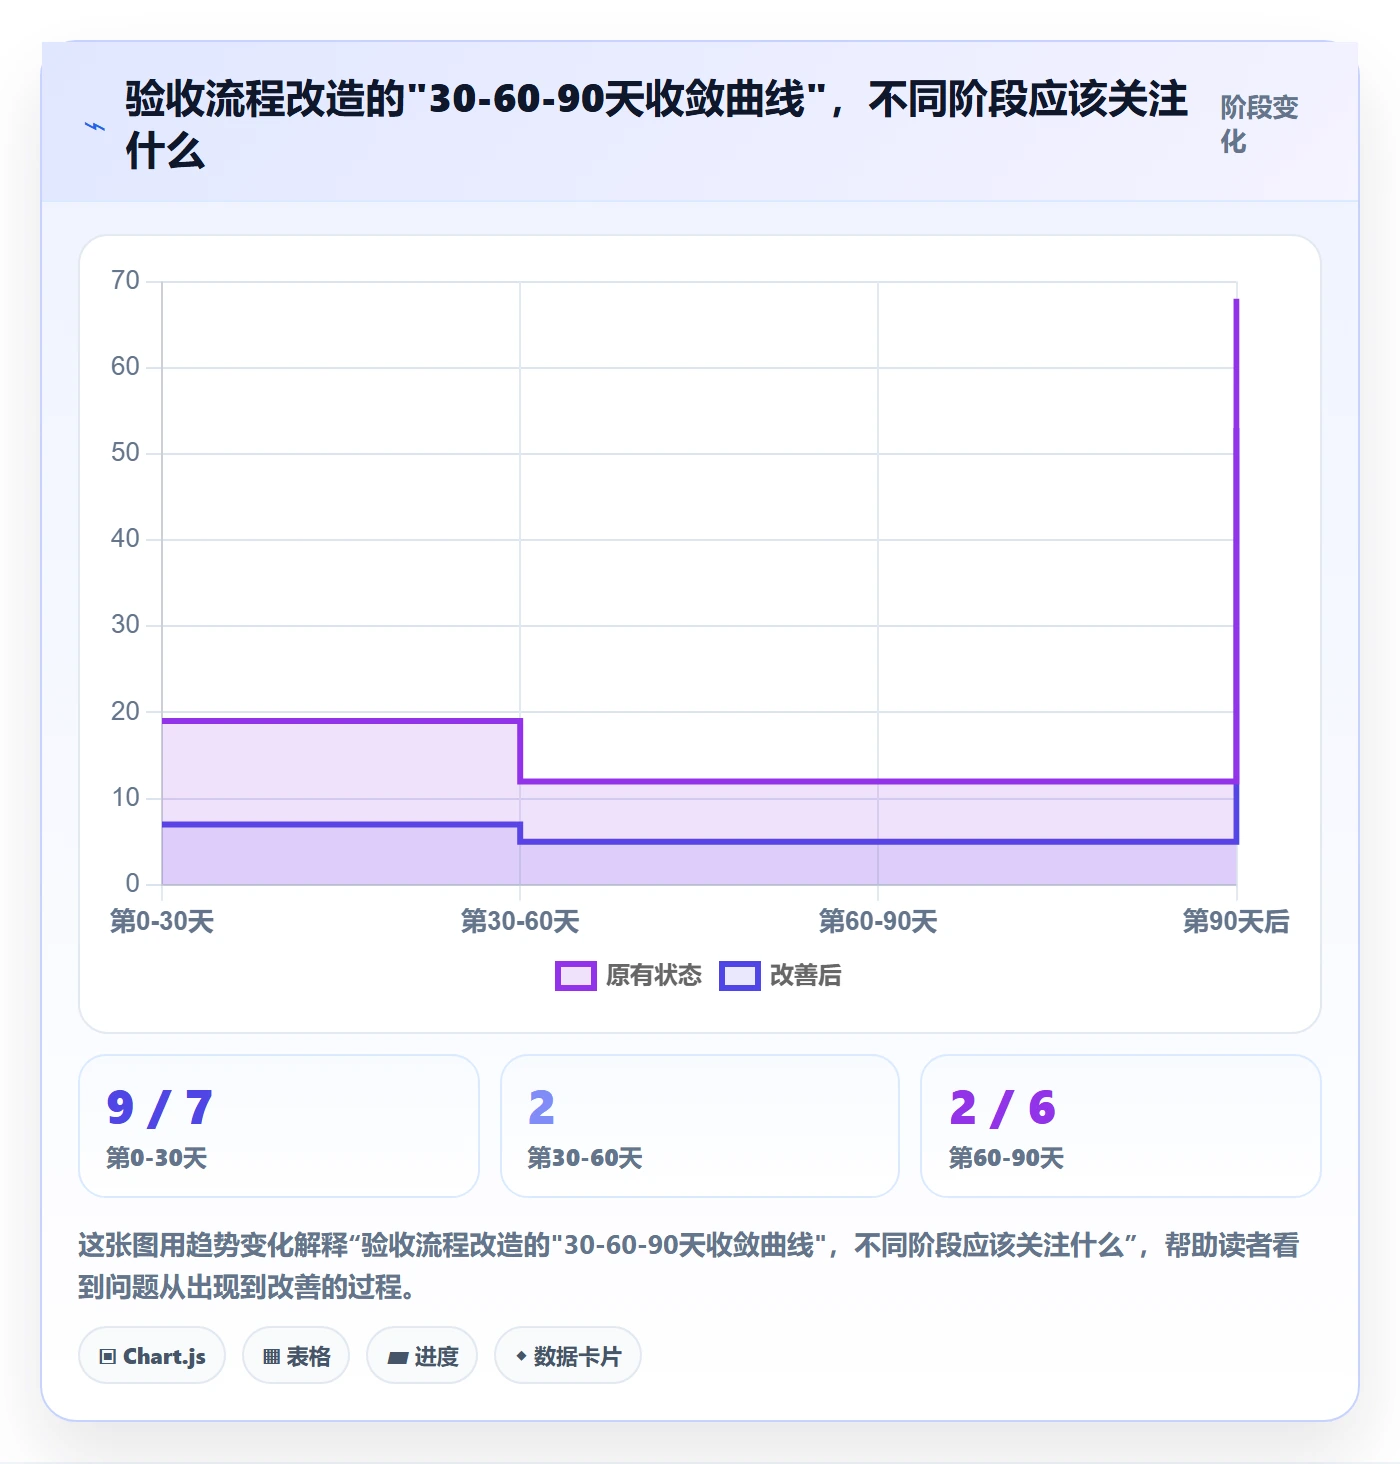The height and width of the screenshot is (1464, 1400).
Task: Click the x-axis label 第90天后
Action: point(1236,921)
